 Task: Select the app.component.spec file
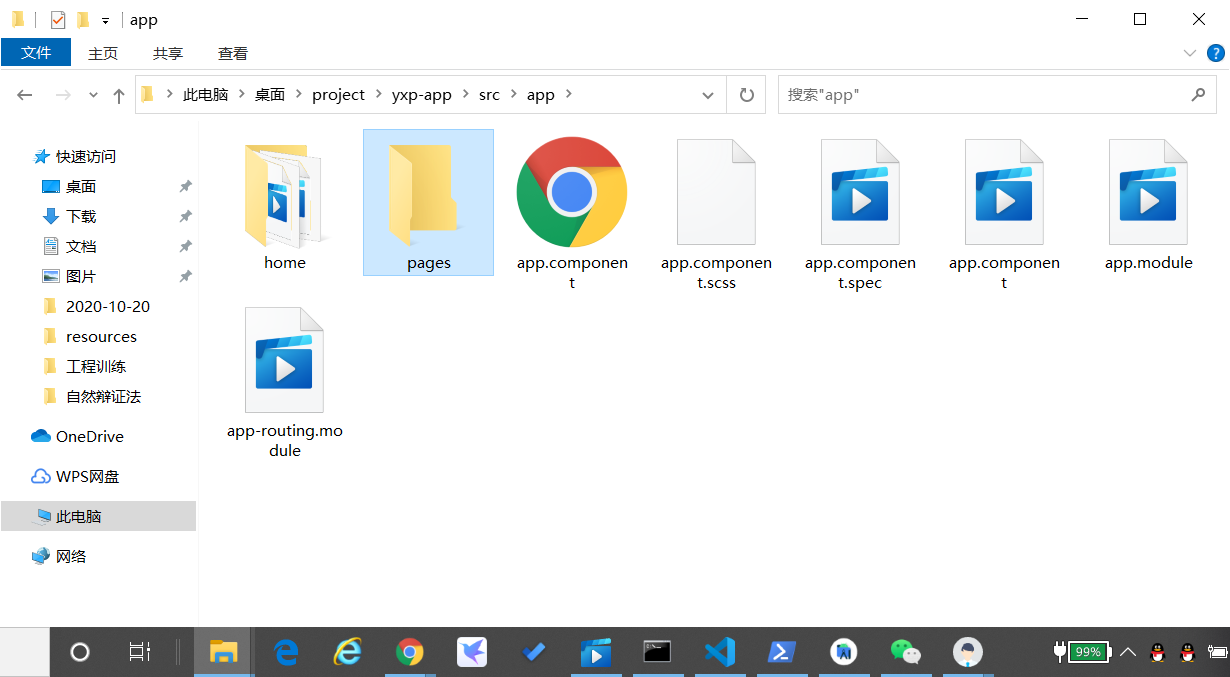860,212
